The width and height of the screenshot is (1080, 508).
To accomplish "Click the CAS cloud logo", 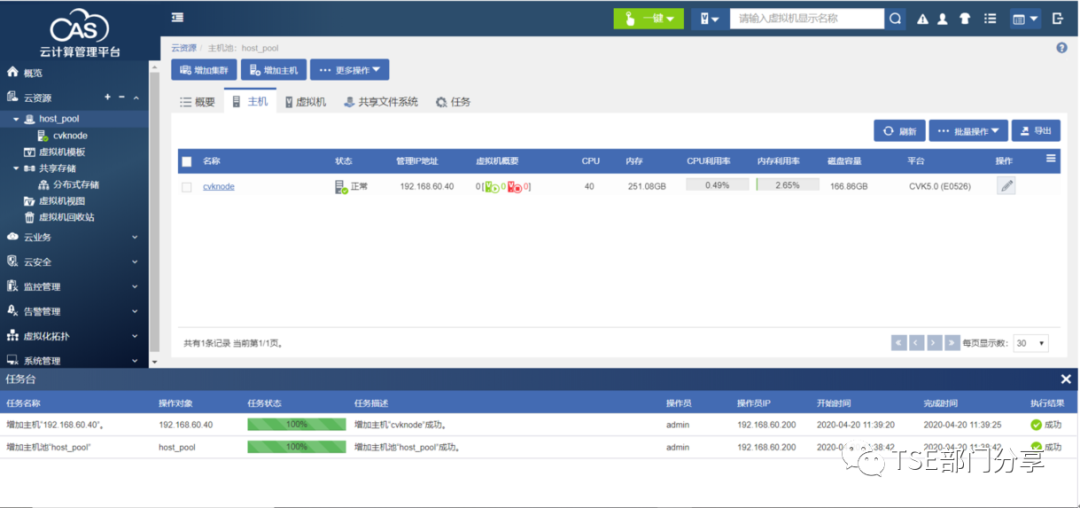I will pos(80,26).
